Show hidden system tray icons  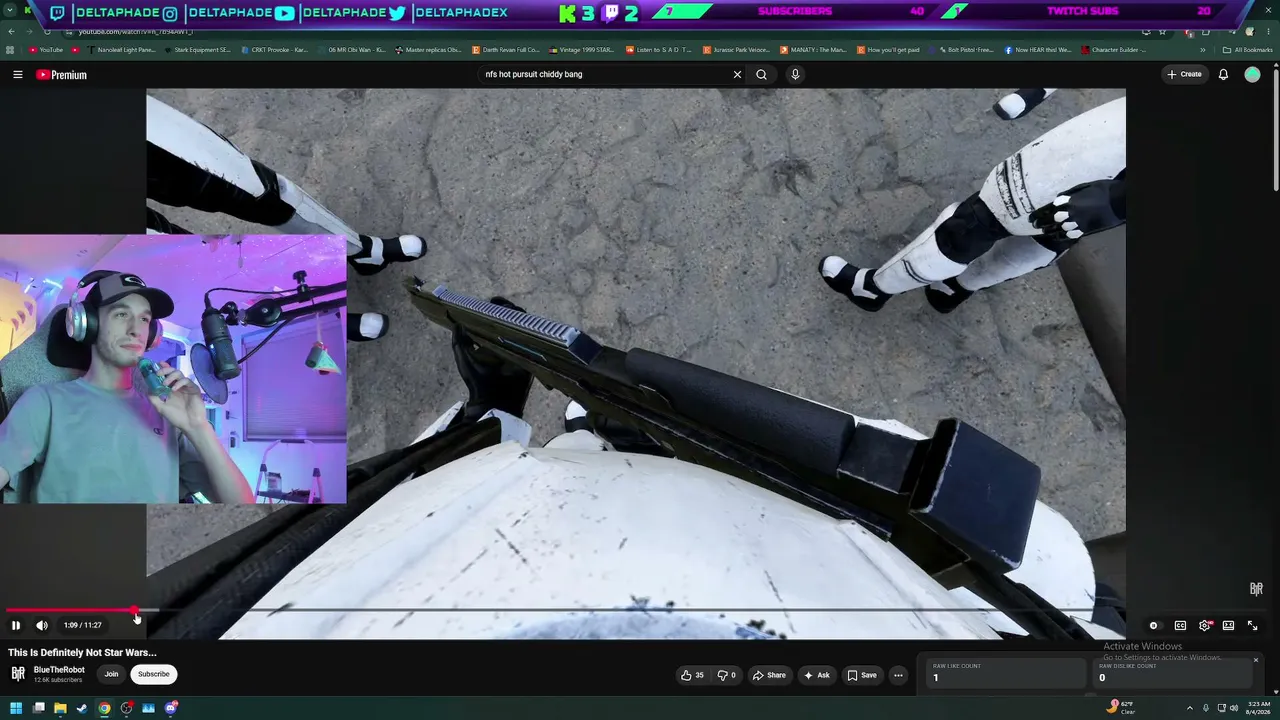point(1189,708)
